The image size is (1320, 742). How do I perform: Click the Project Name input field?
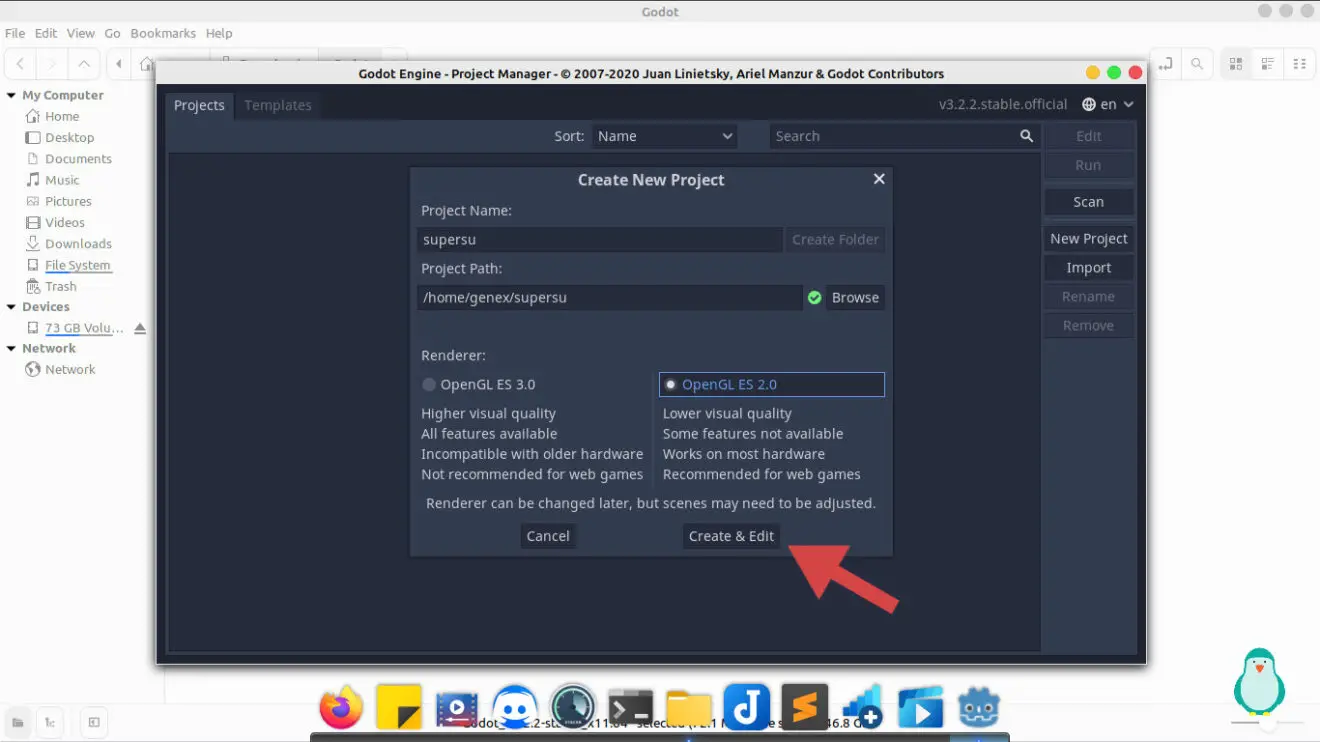tap(600, 240)
